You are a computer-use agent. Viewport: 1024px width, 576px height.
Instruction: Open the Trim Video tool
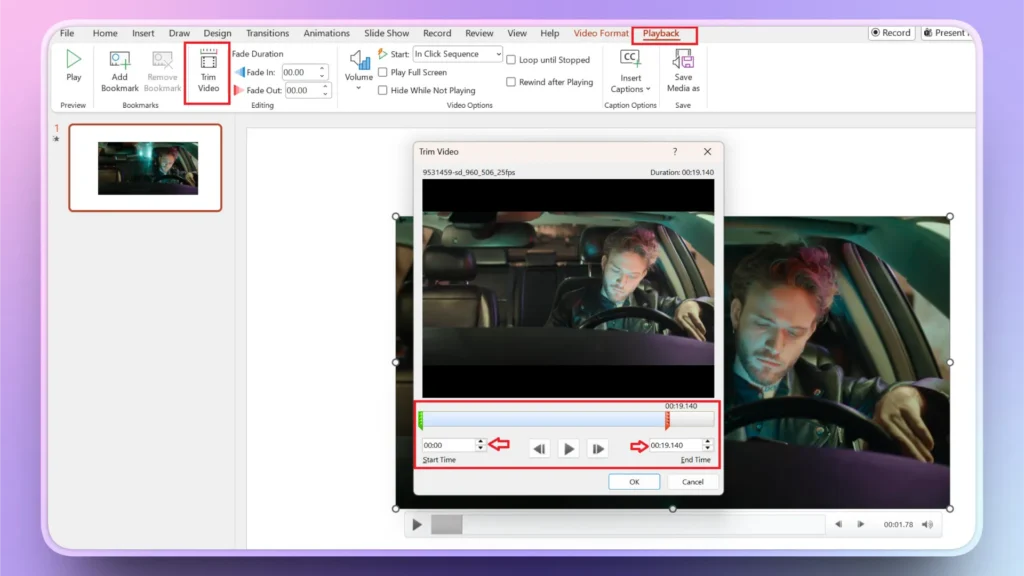pos(208,72)
